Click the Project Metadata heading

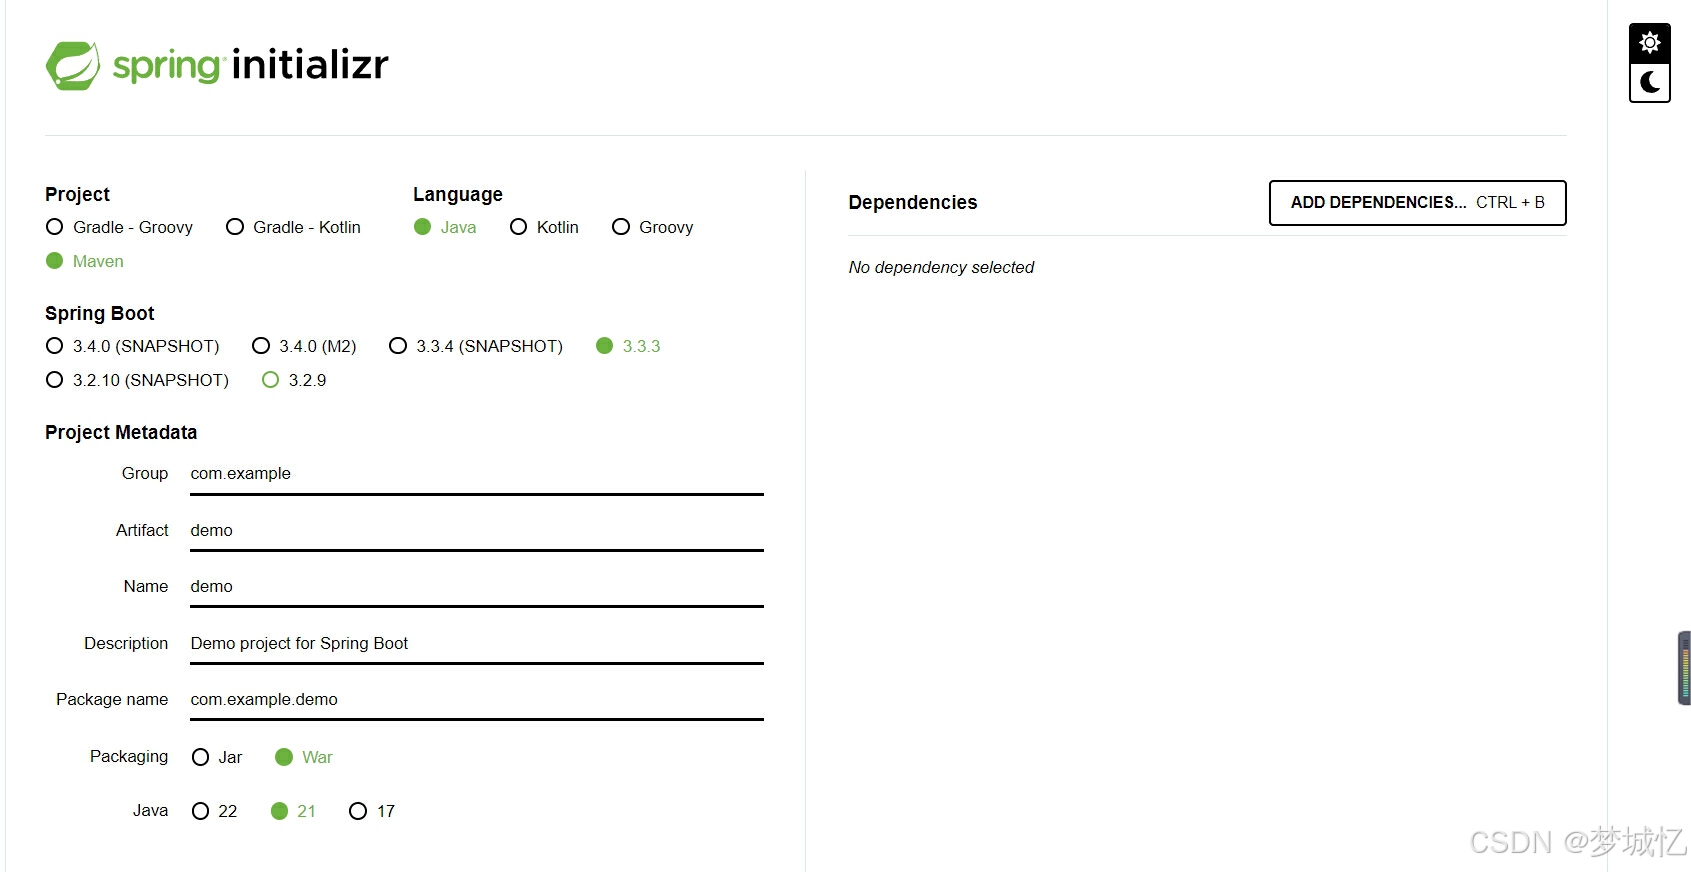coord(121,432)
